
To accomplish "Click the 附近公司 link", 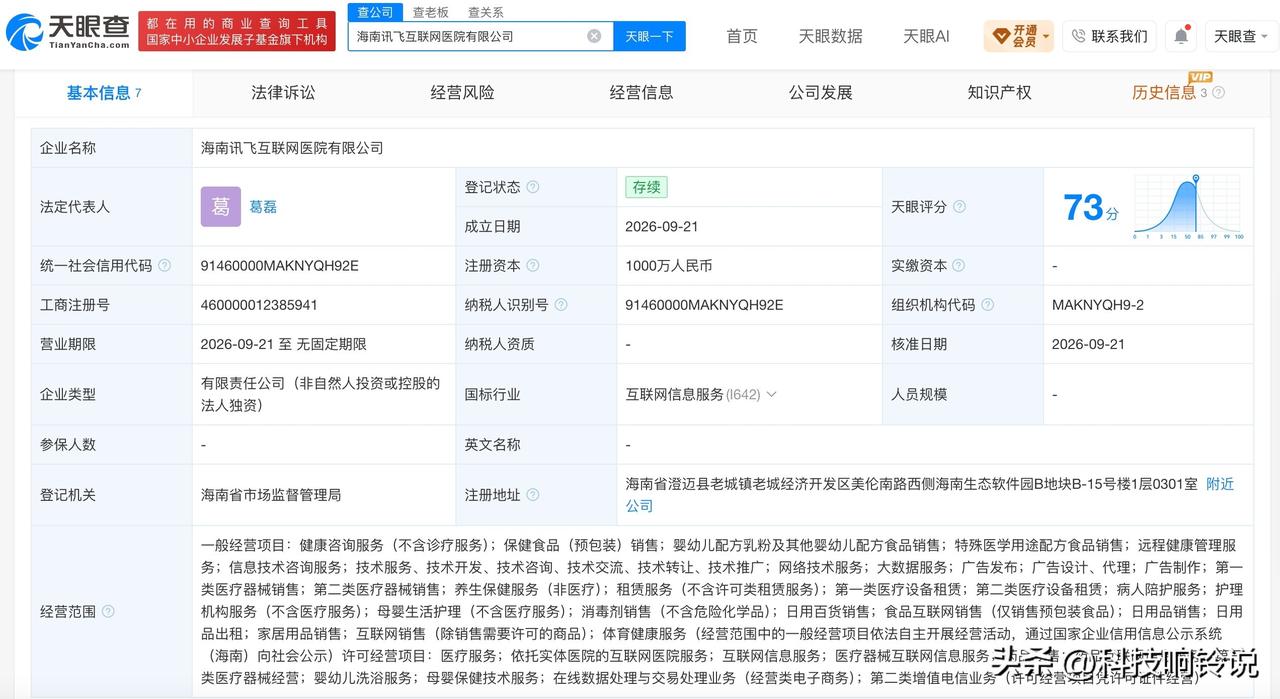I will (x=930, y=495).
